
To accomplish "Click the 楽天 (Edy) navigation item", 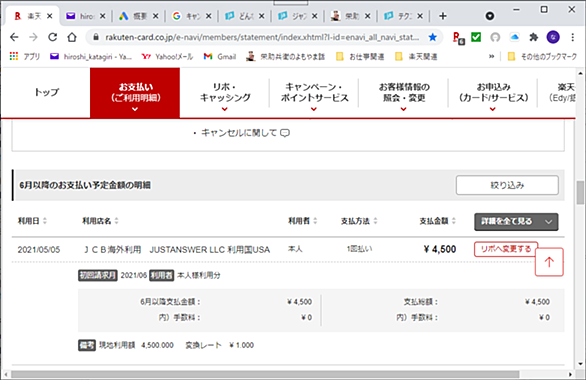I will click(562, 92).
